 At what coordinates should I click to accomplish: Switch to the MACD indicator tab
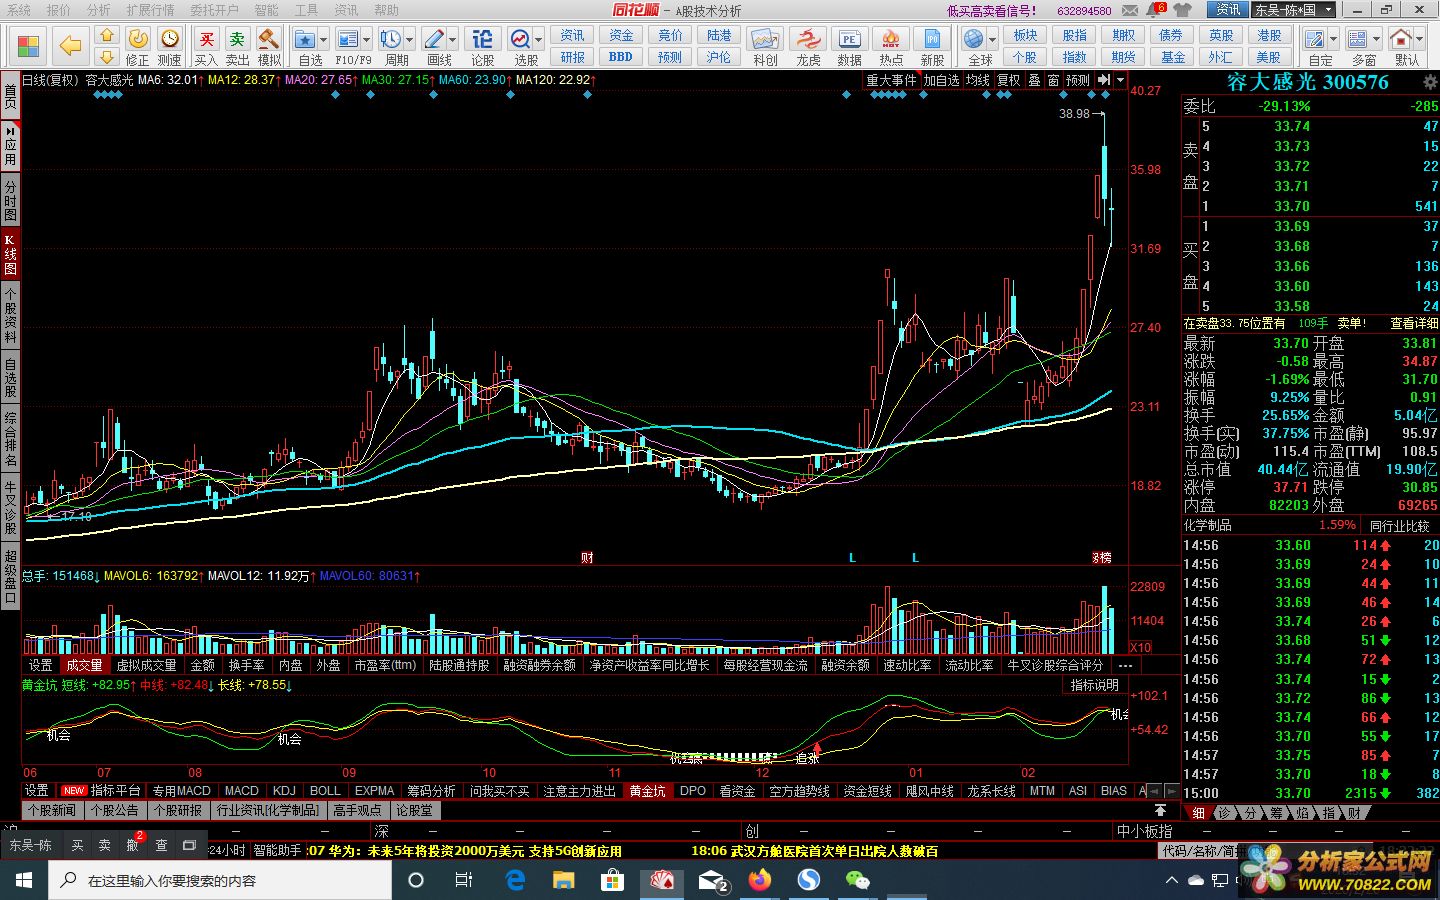point(241,791)
